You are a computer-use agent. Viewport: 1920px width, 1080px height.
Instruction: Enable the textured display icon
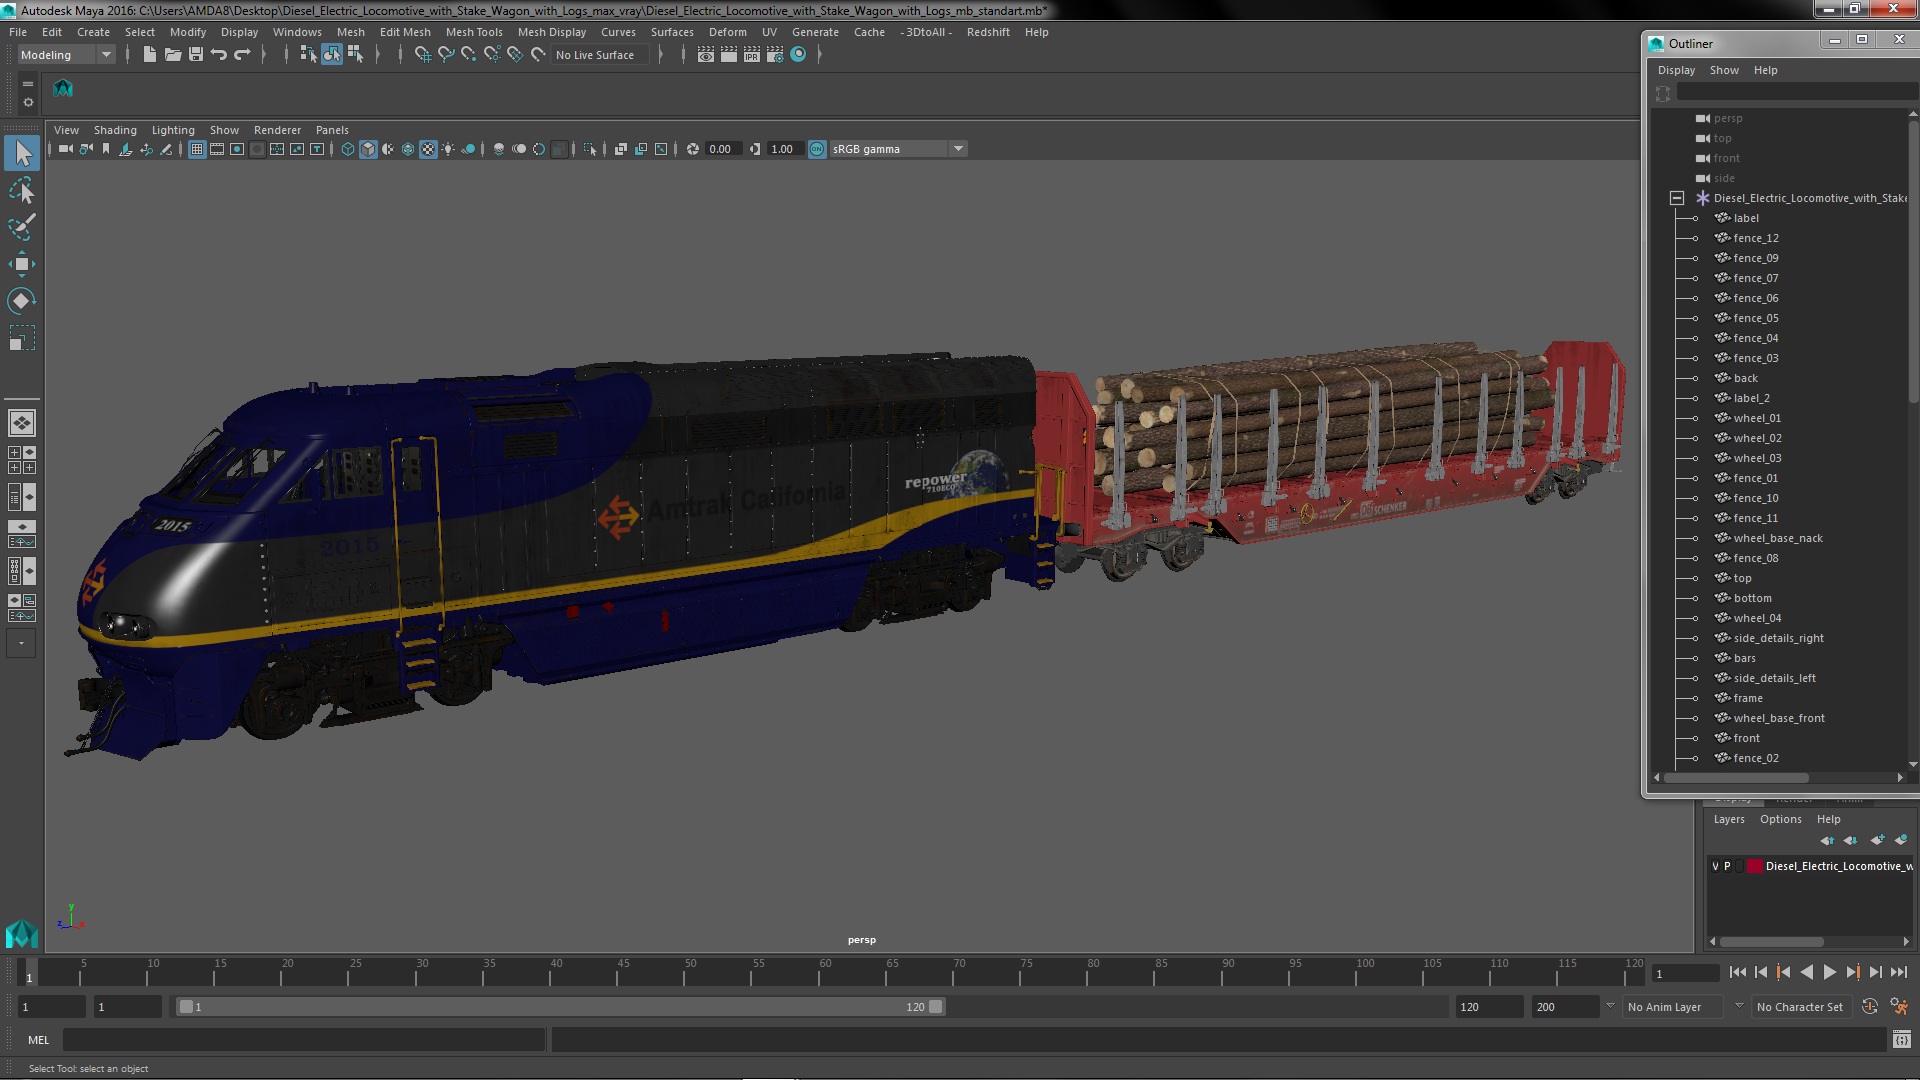click(428, 149)
